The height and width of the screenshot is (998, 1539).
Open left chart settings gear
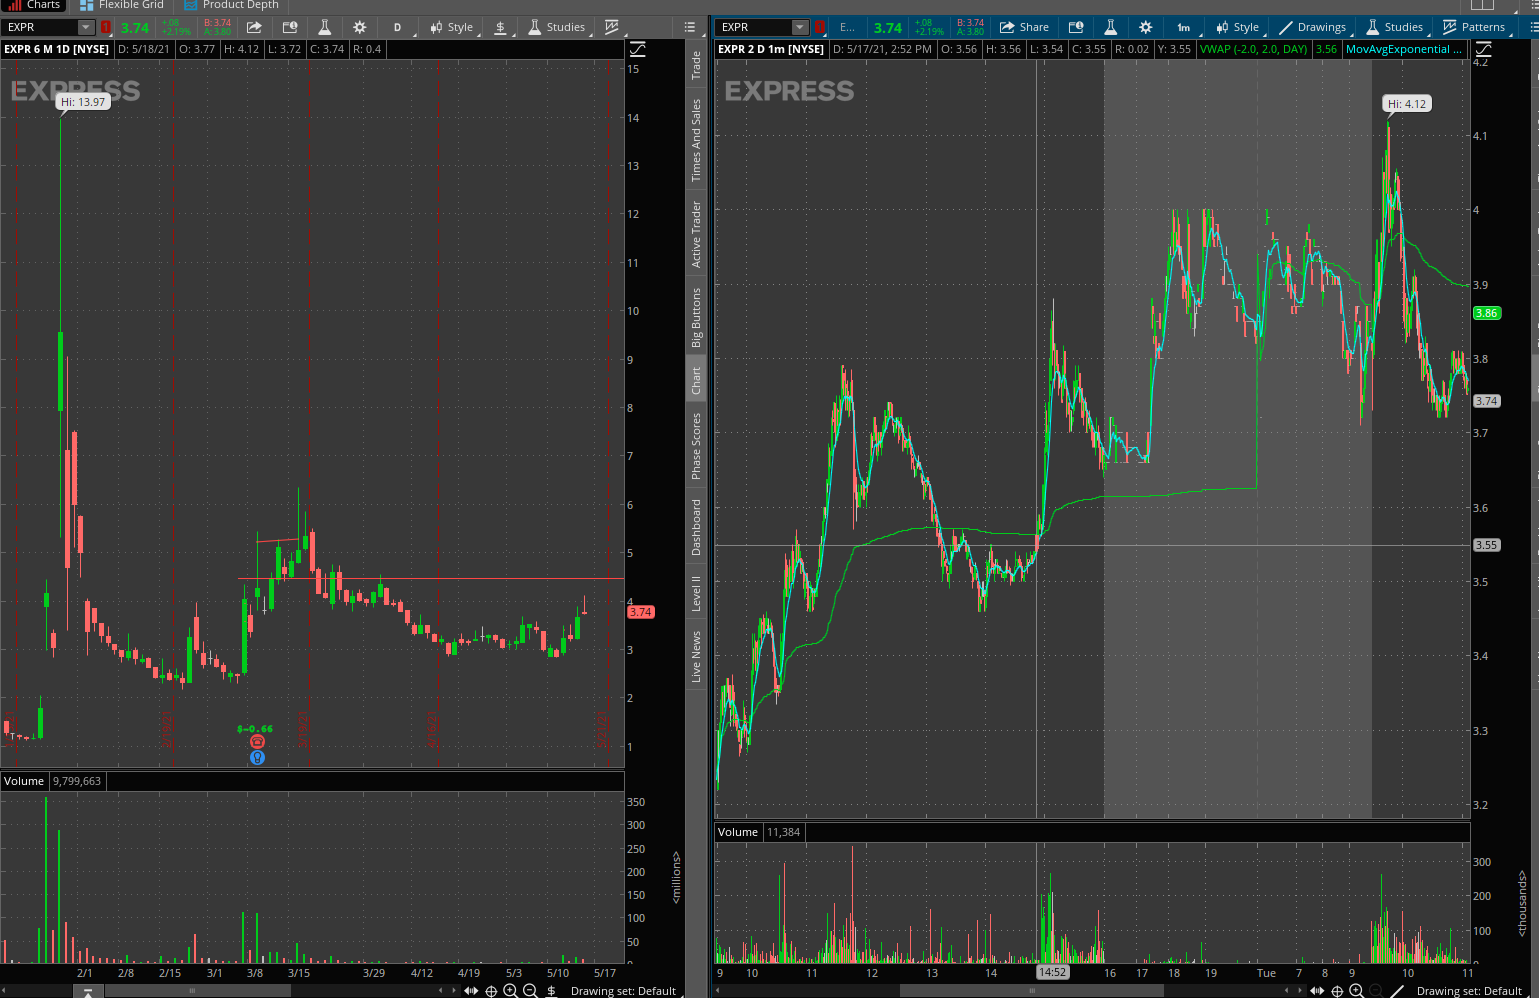point(360,27)
